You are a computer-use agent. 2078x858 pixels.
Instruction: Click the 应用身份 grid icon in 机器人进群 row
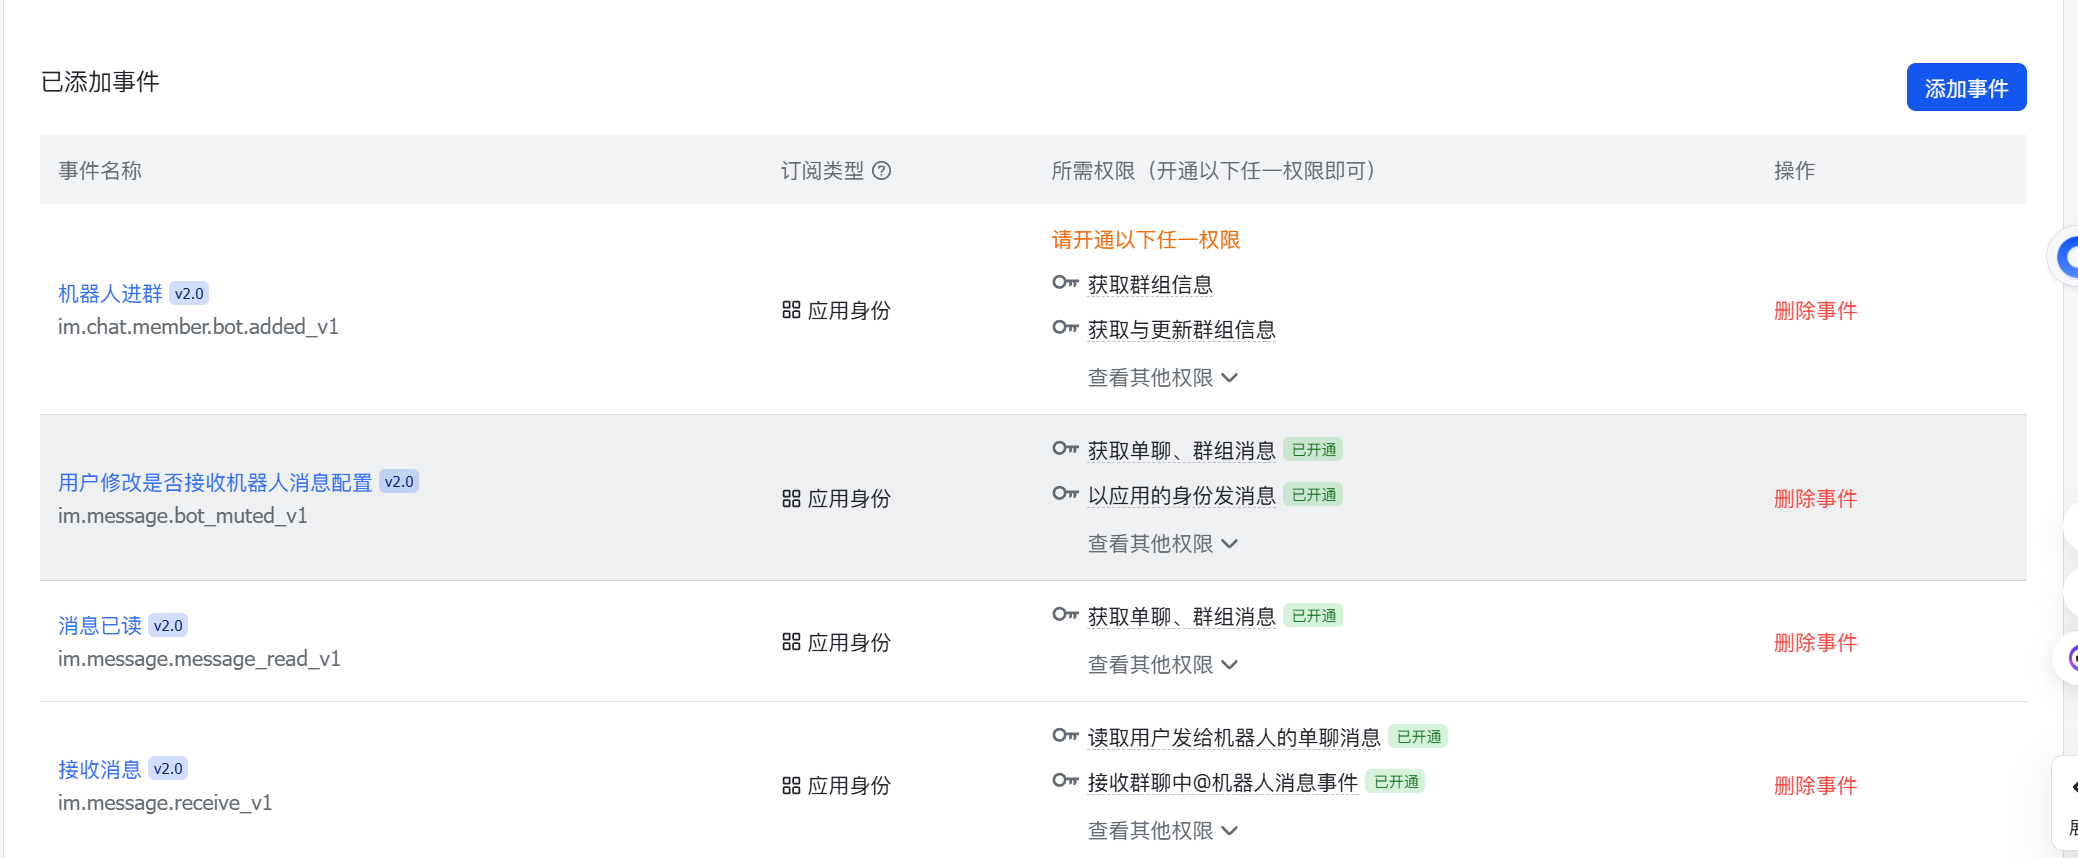pyautogui.click(x=791, y=310)
